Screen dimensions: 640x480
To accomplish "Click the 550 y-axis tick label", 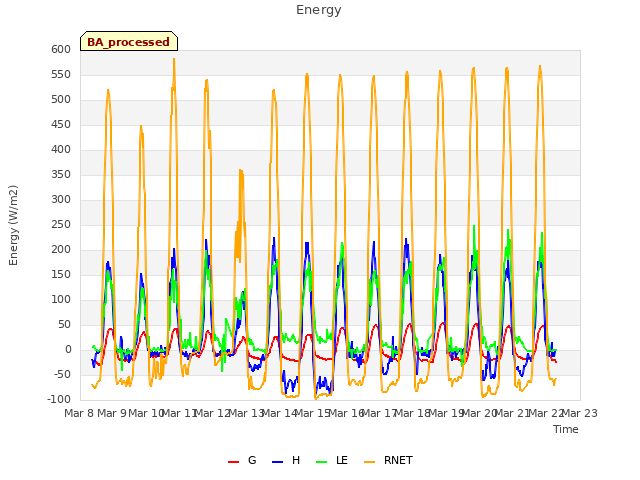I will point(61,75).
